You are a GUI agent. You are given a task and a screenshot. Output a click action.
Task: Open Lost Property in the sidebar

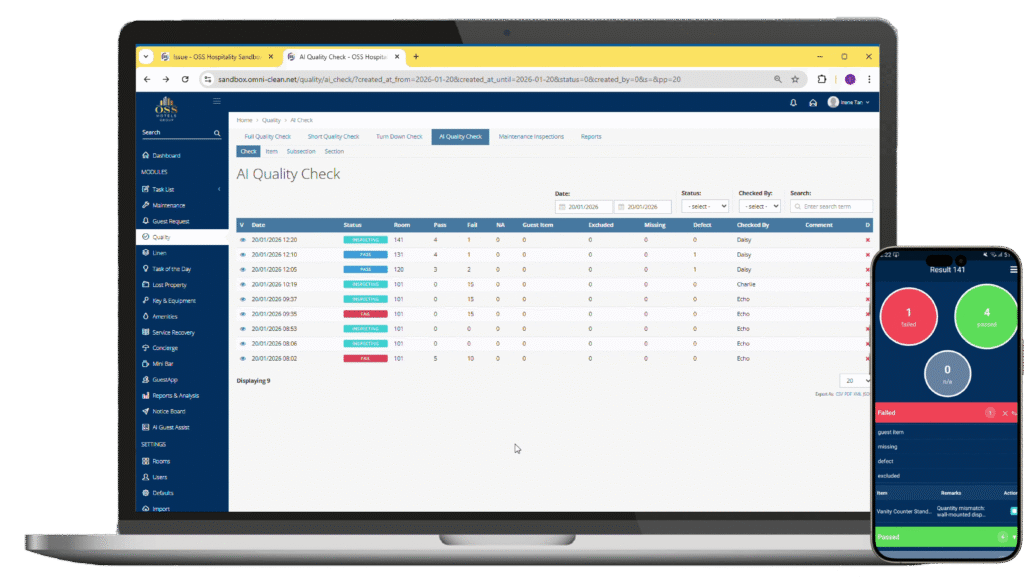point(171,285)
